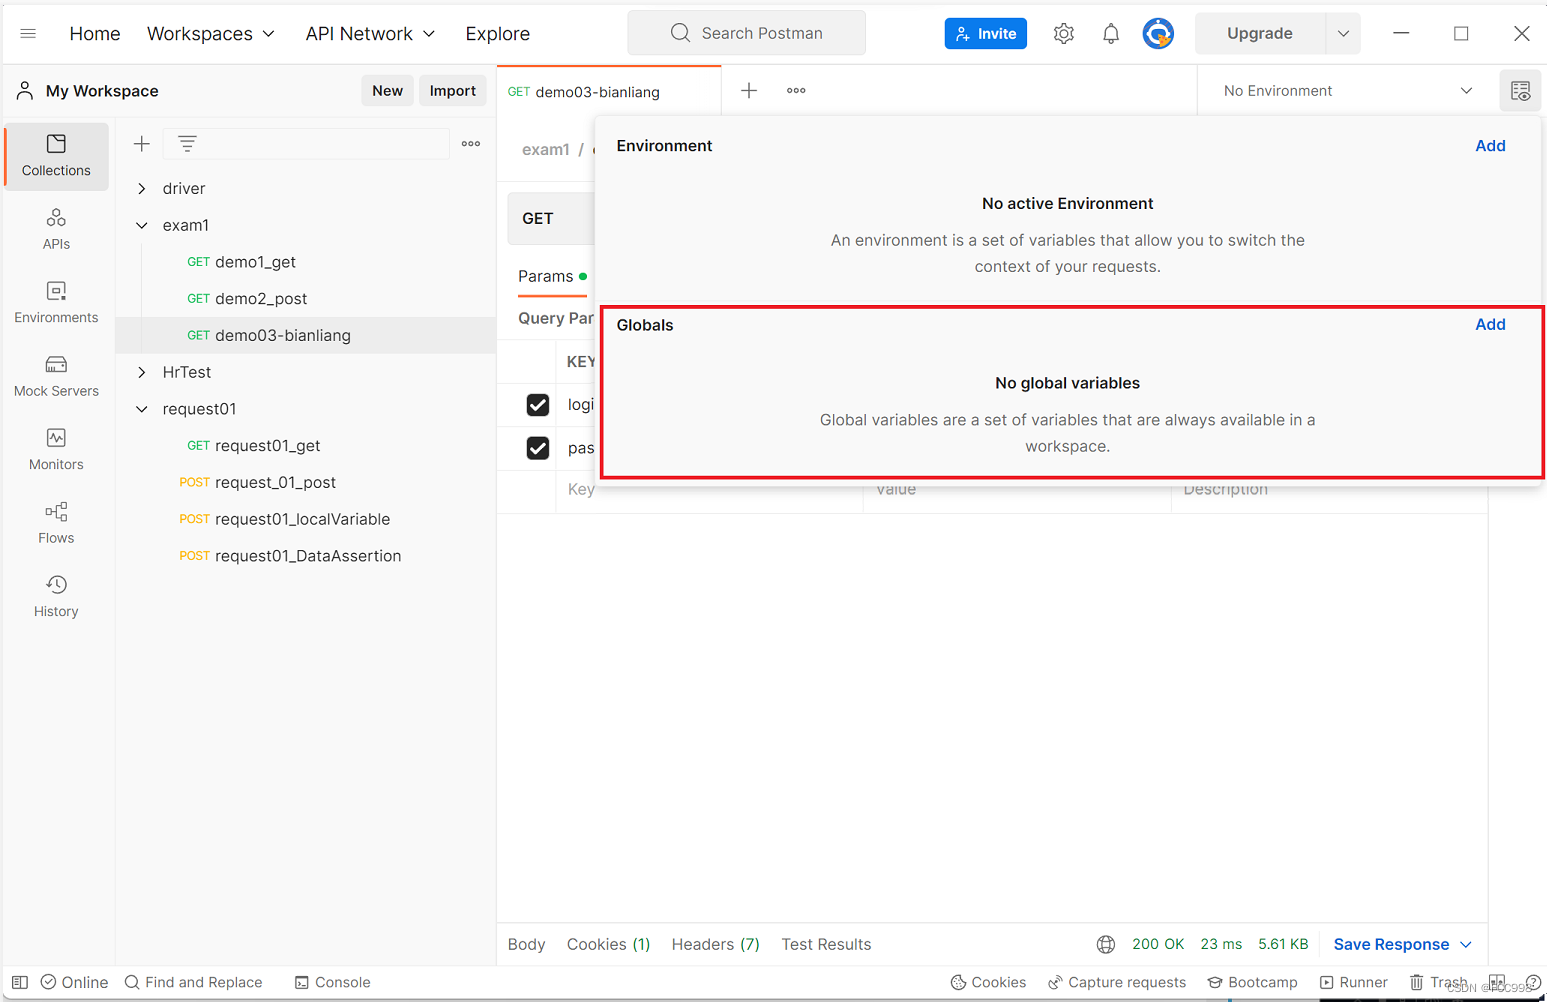The image size is (1547, 1002).
Task: Click the environment quick look icon
Action: point(1520,91)
